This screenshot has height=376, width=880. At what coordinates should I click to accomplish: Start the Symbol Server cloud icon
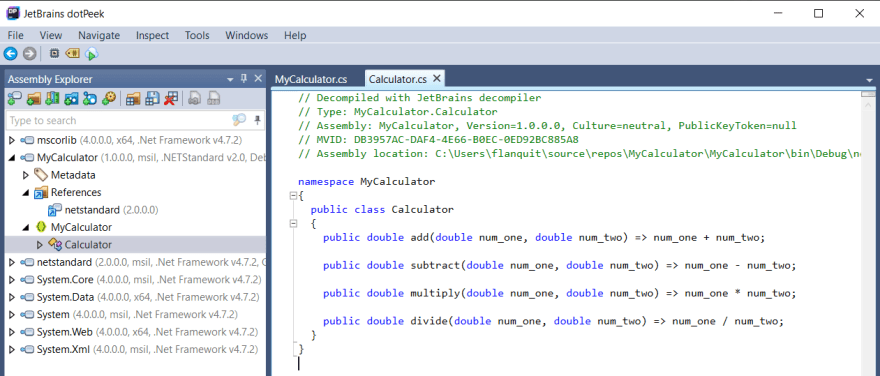[x=91, y=54]
